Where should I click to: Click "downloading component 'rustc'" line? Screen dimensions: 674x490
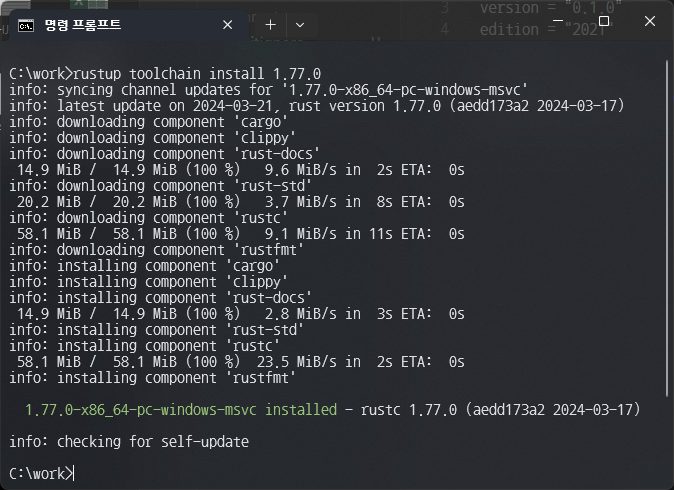click(148, 217)
